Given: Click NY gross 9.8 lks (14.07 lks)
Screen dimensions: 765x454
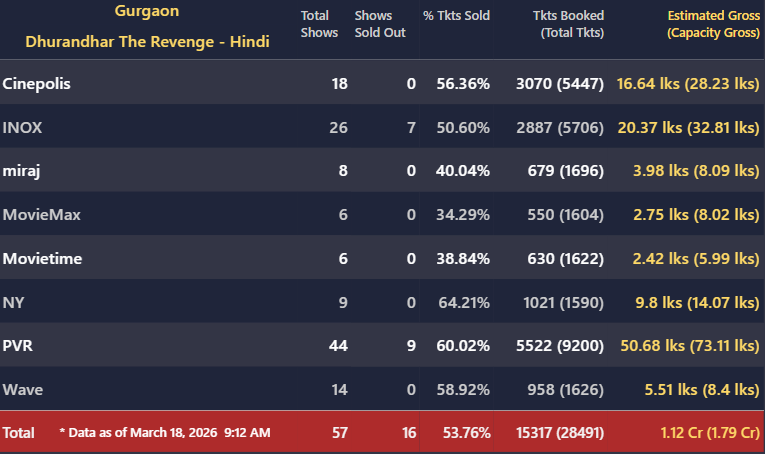Looking at the screenshot, I should pyautogui.click(x=697, y=303).
